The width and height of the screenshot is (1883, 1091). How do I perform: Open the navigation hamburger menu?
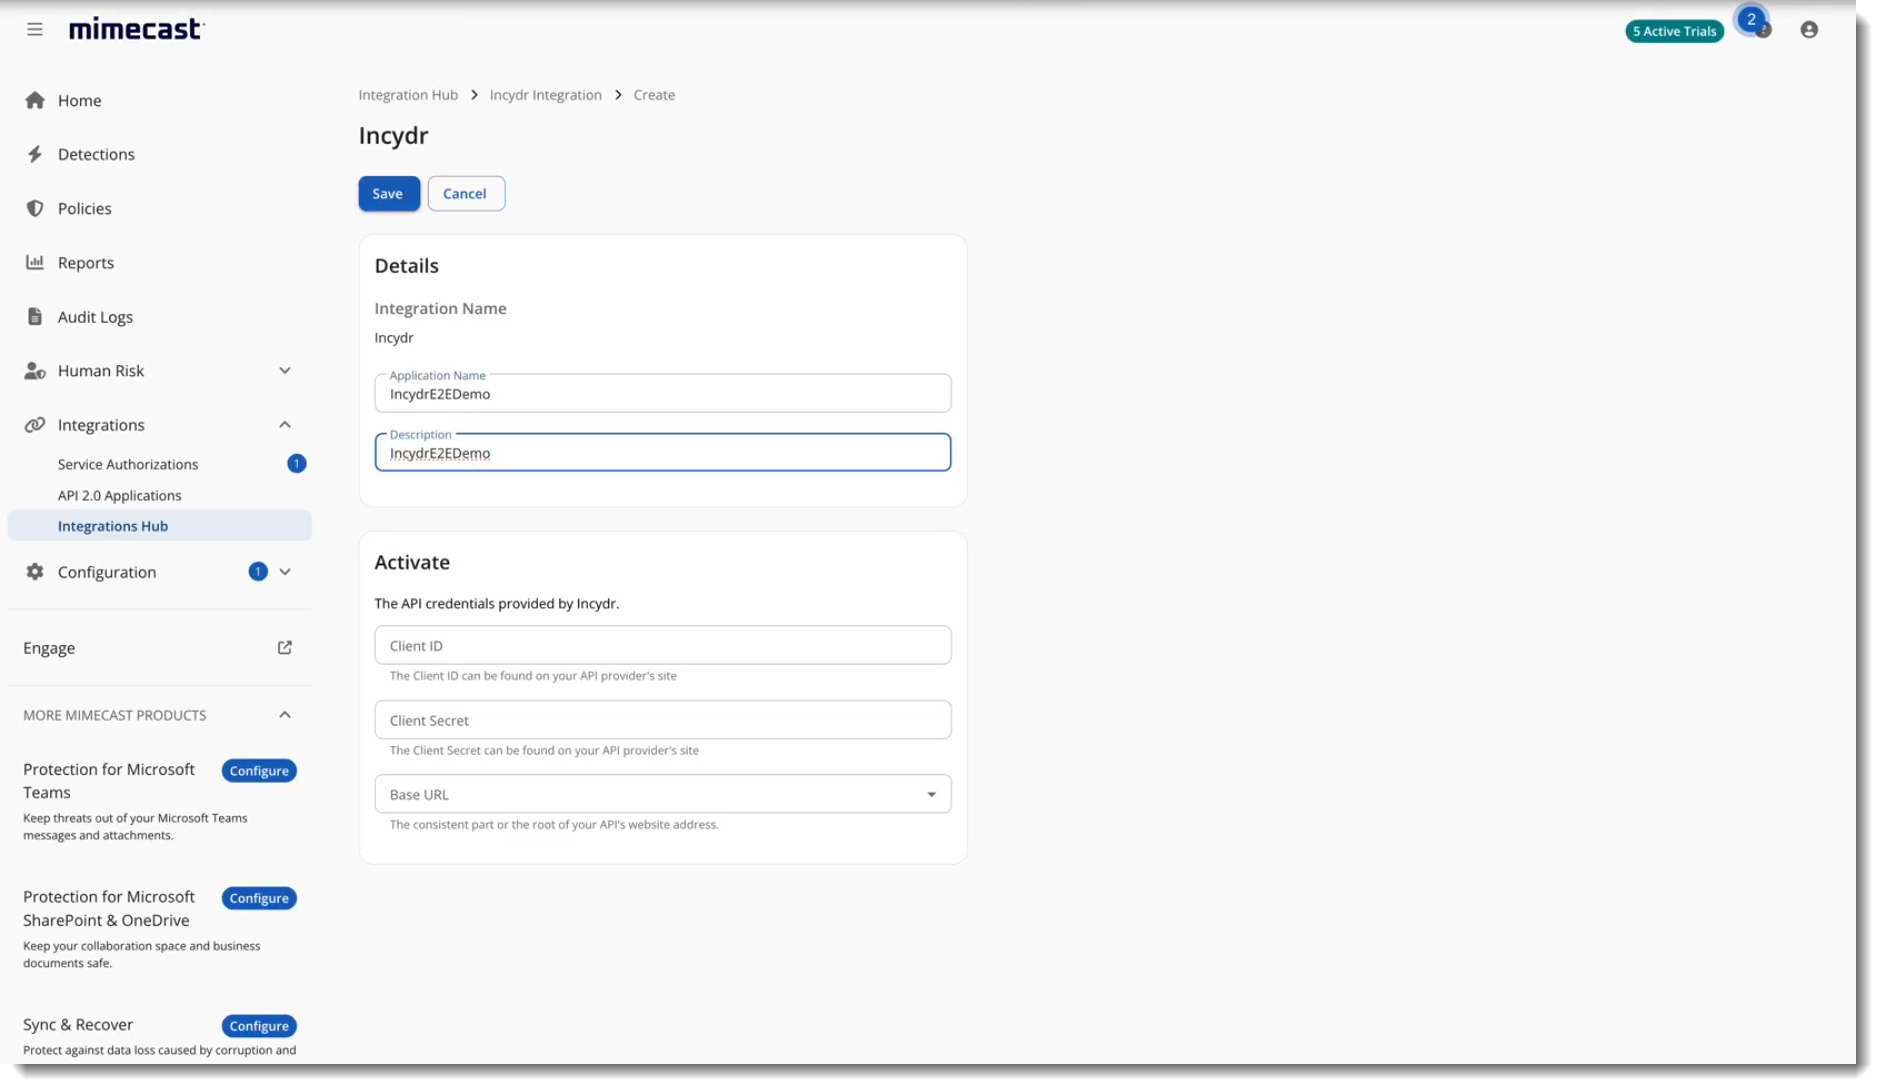[35, 28]
